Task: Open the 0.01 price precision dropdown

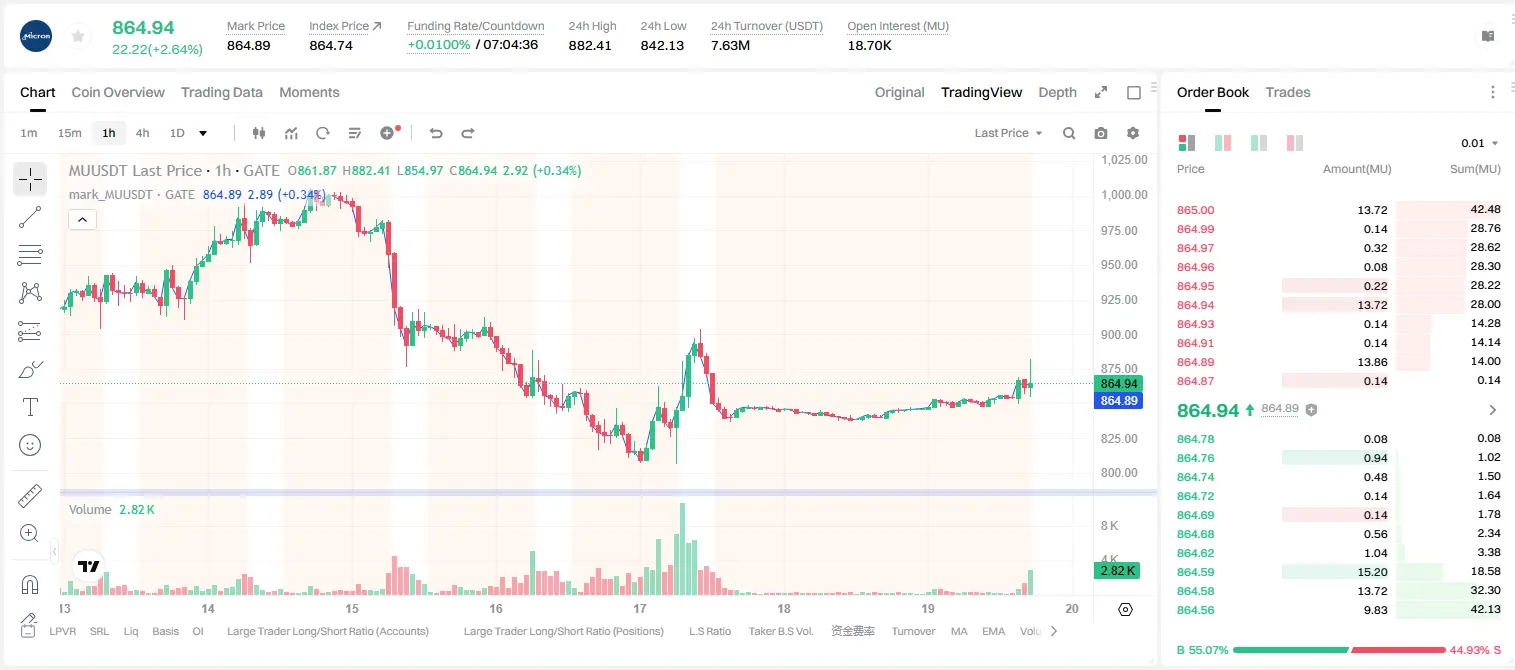Action: pos(1480,143)
